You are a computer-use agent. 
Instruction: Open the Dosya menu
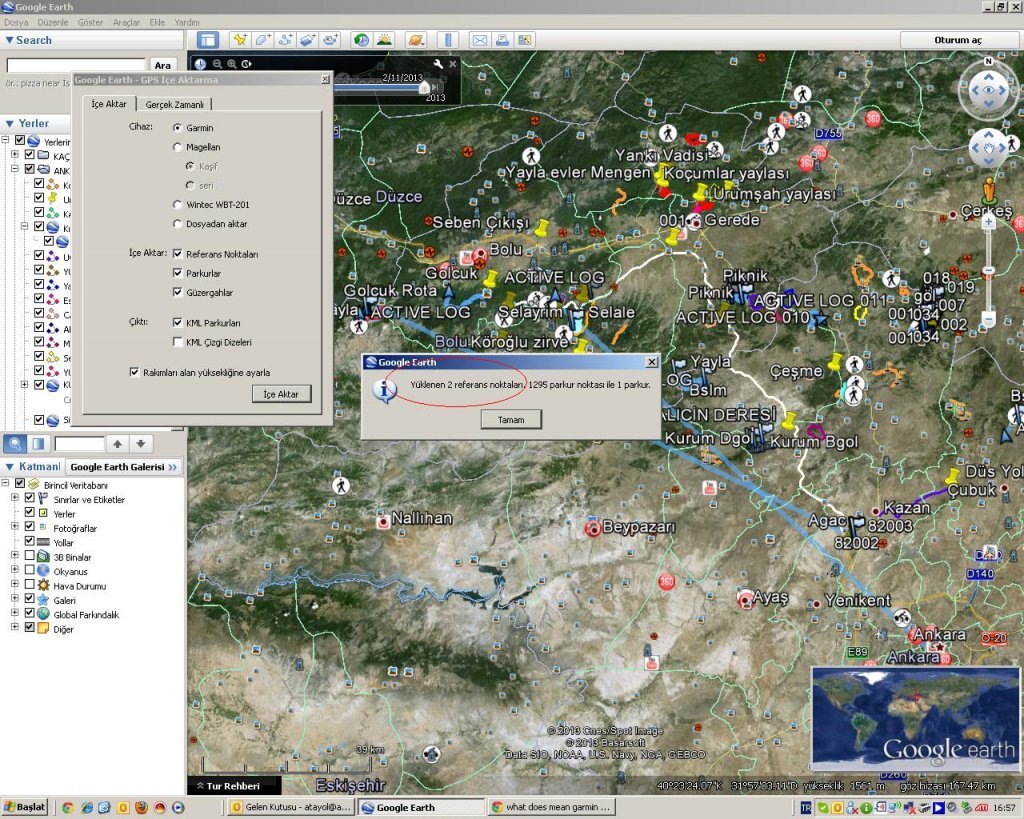16,22
